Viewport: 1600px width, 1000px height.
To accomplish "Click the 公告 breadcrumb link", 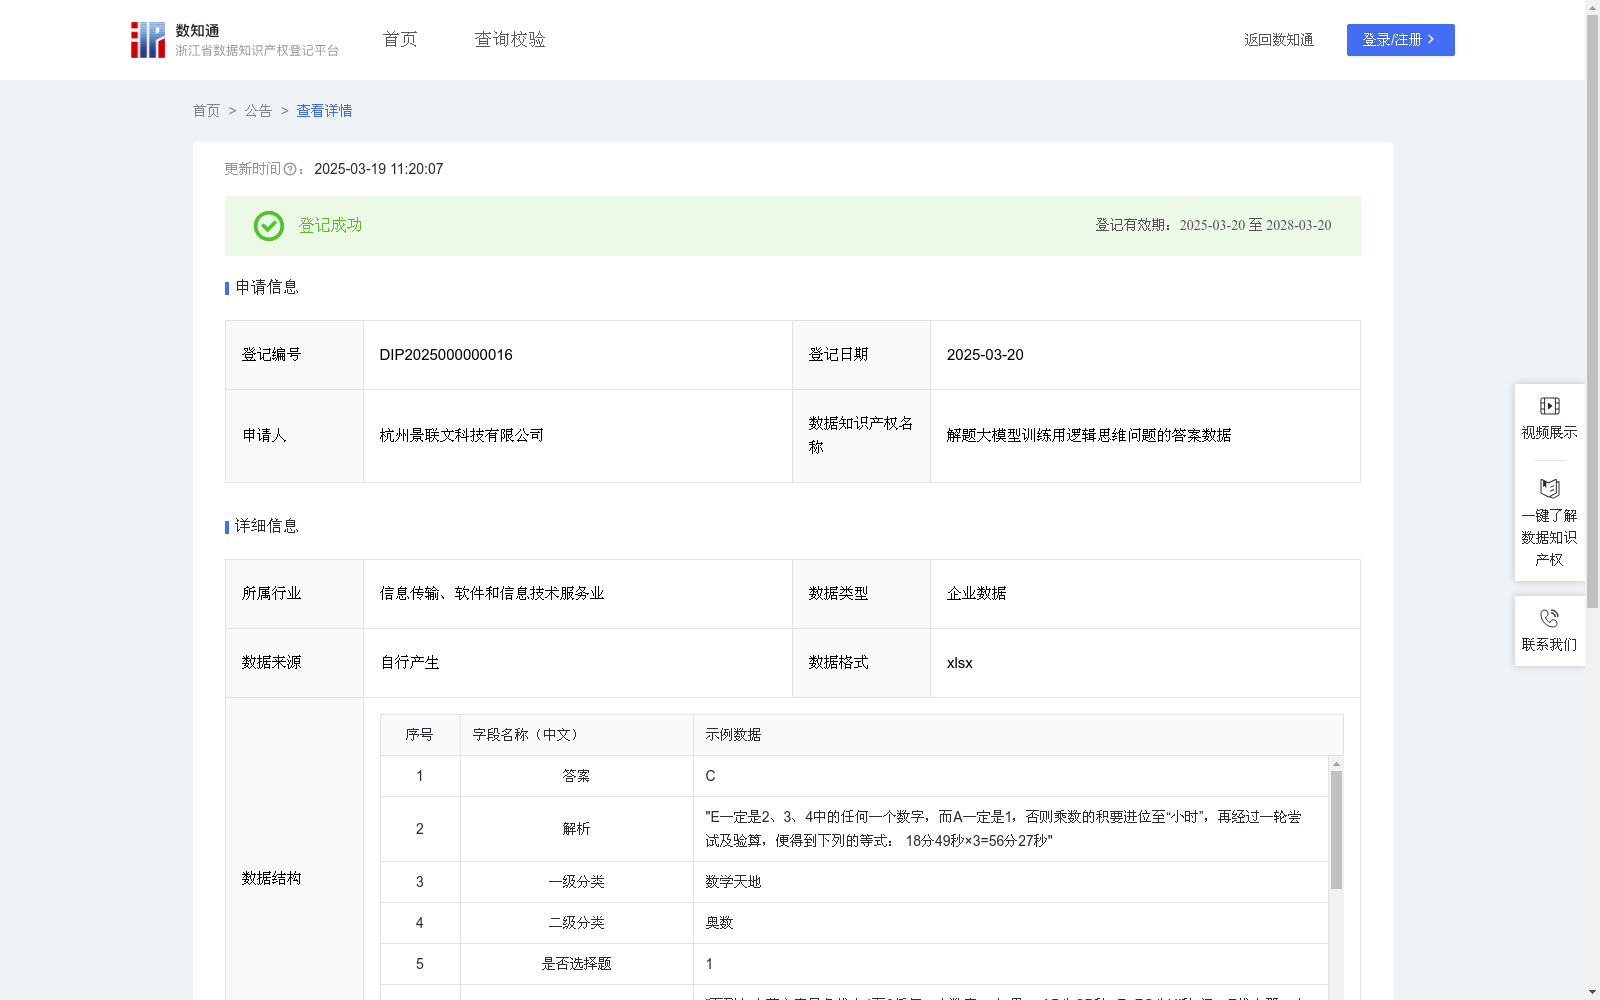I will tap(258, 111).
